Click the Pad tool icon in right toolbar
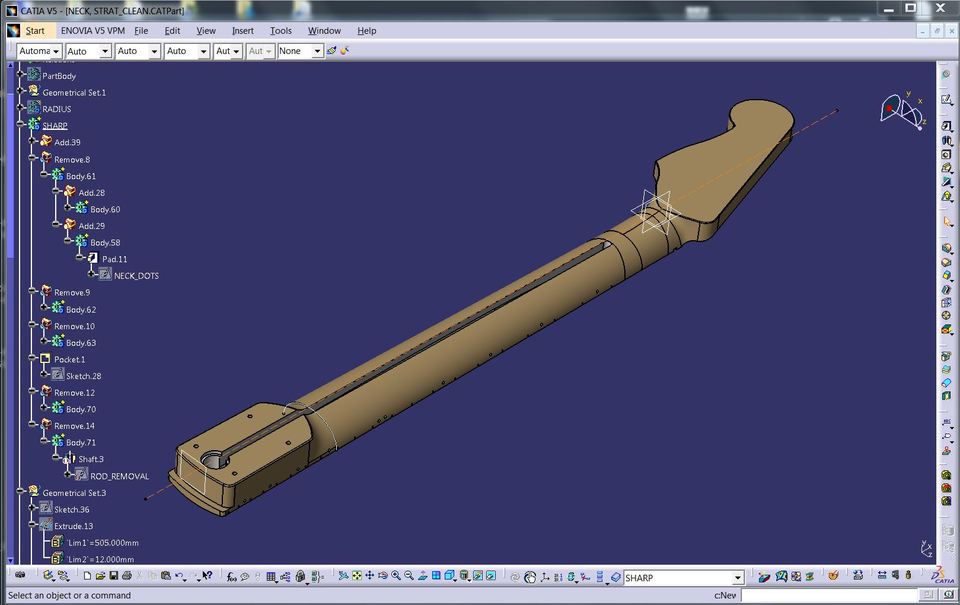960x605 pixels. tap(947, 126)
